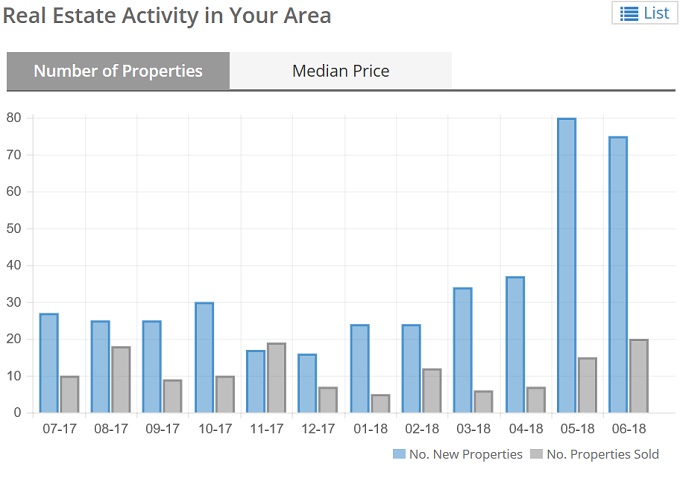This screenshot has width=680, height=478.
Task: Click the blue New Properties legend swatch
Action: point(399,455)
